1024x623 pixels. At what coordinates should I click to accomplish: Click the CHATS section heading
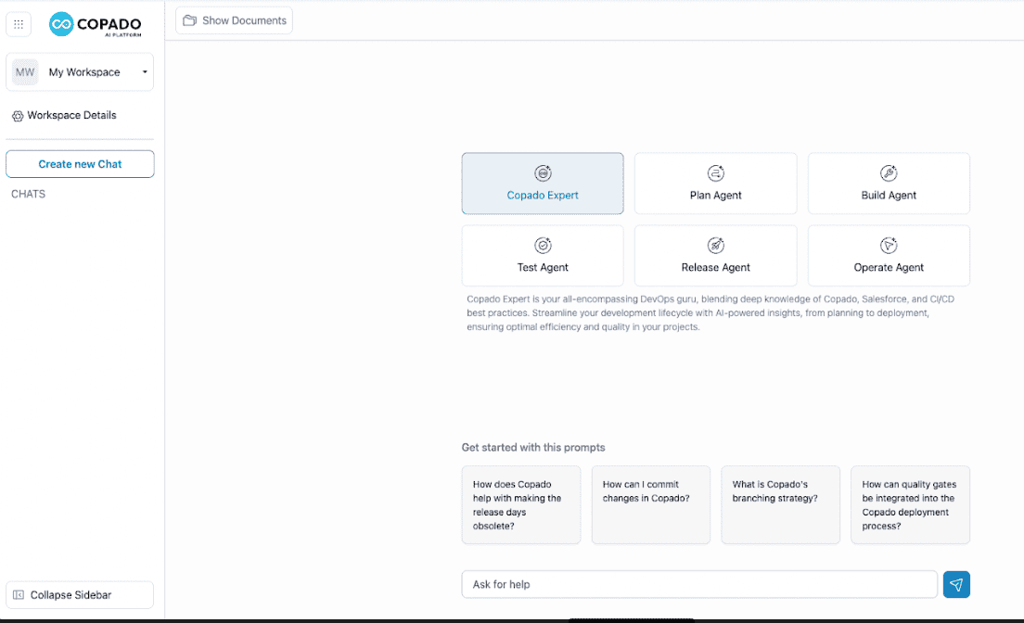point(28,194)
